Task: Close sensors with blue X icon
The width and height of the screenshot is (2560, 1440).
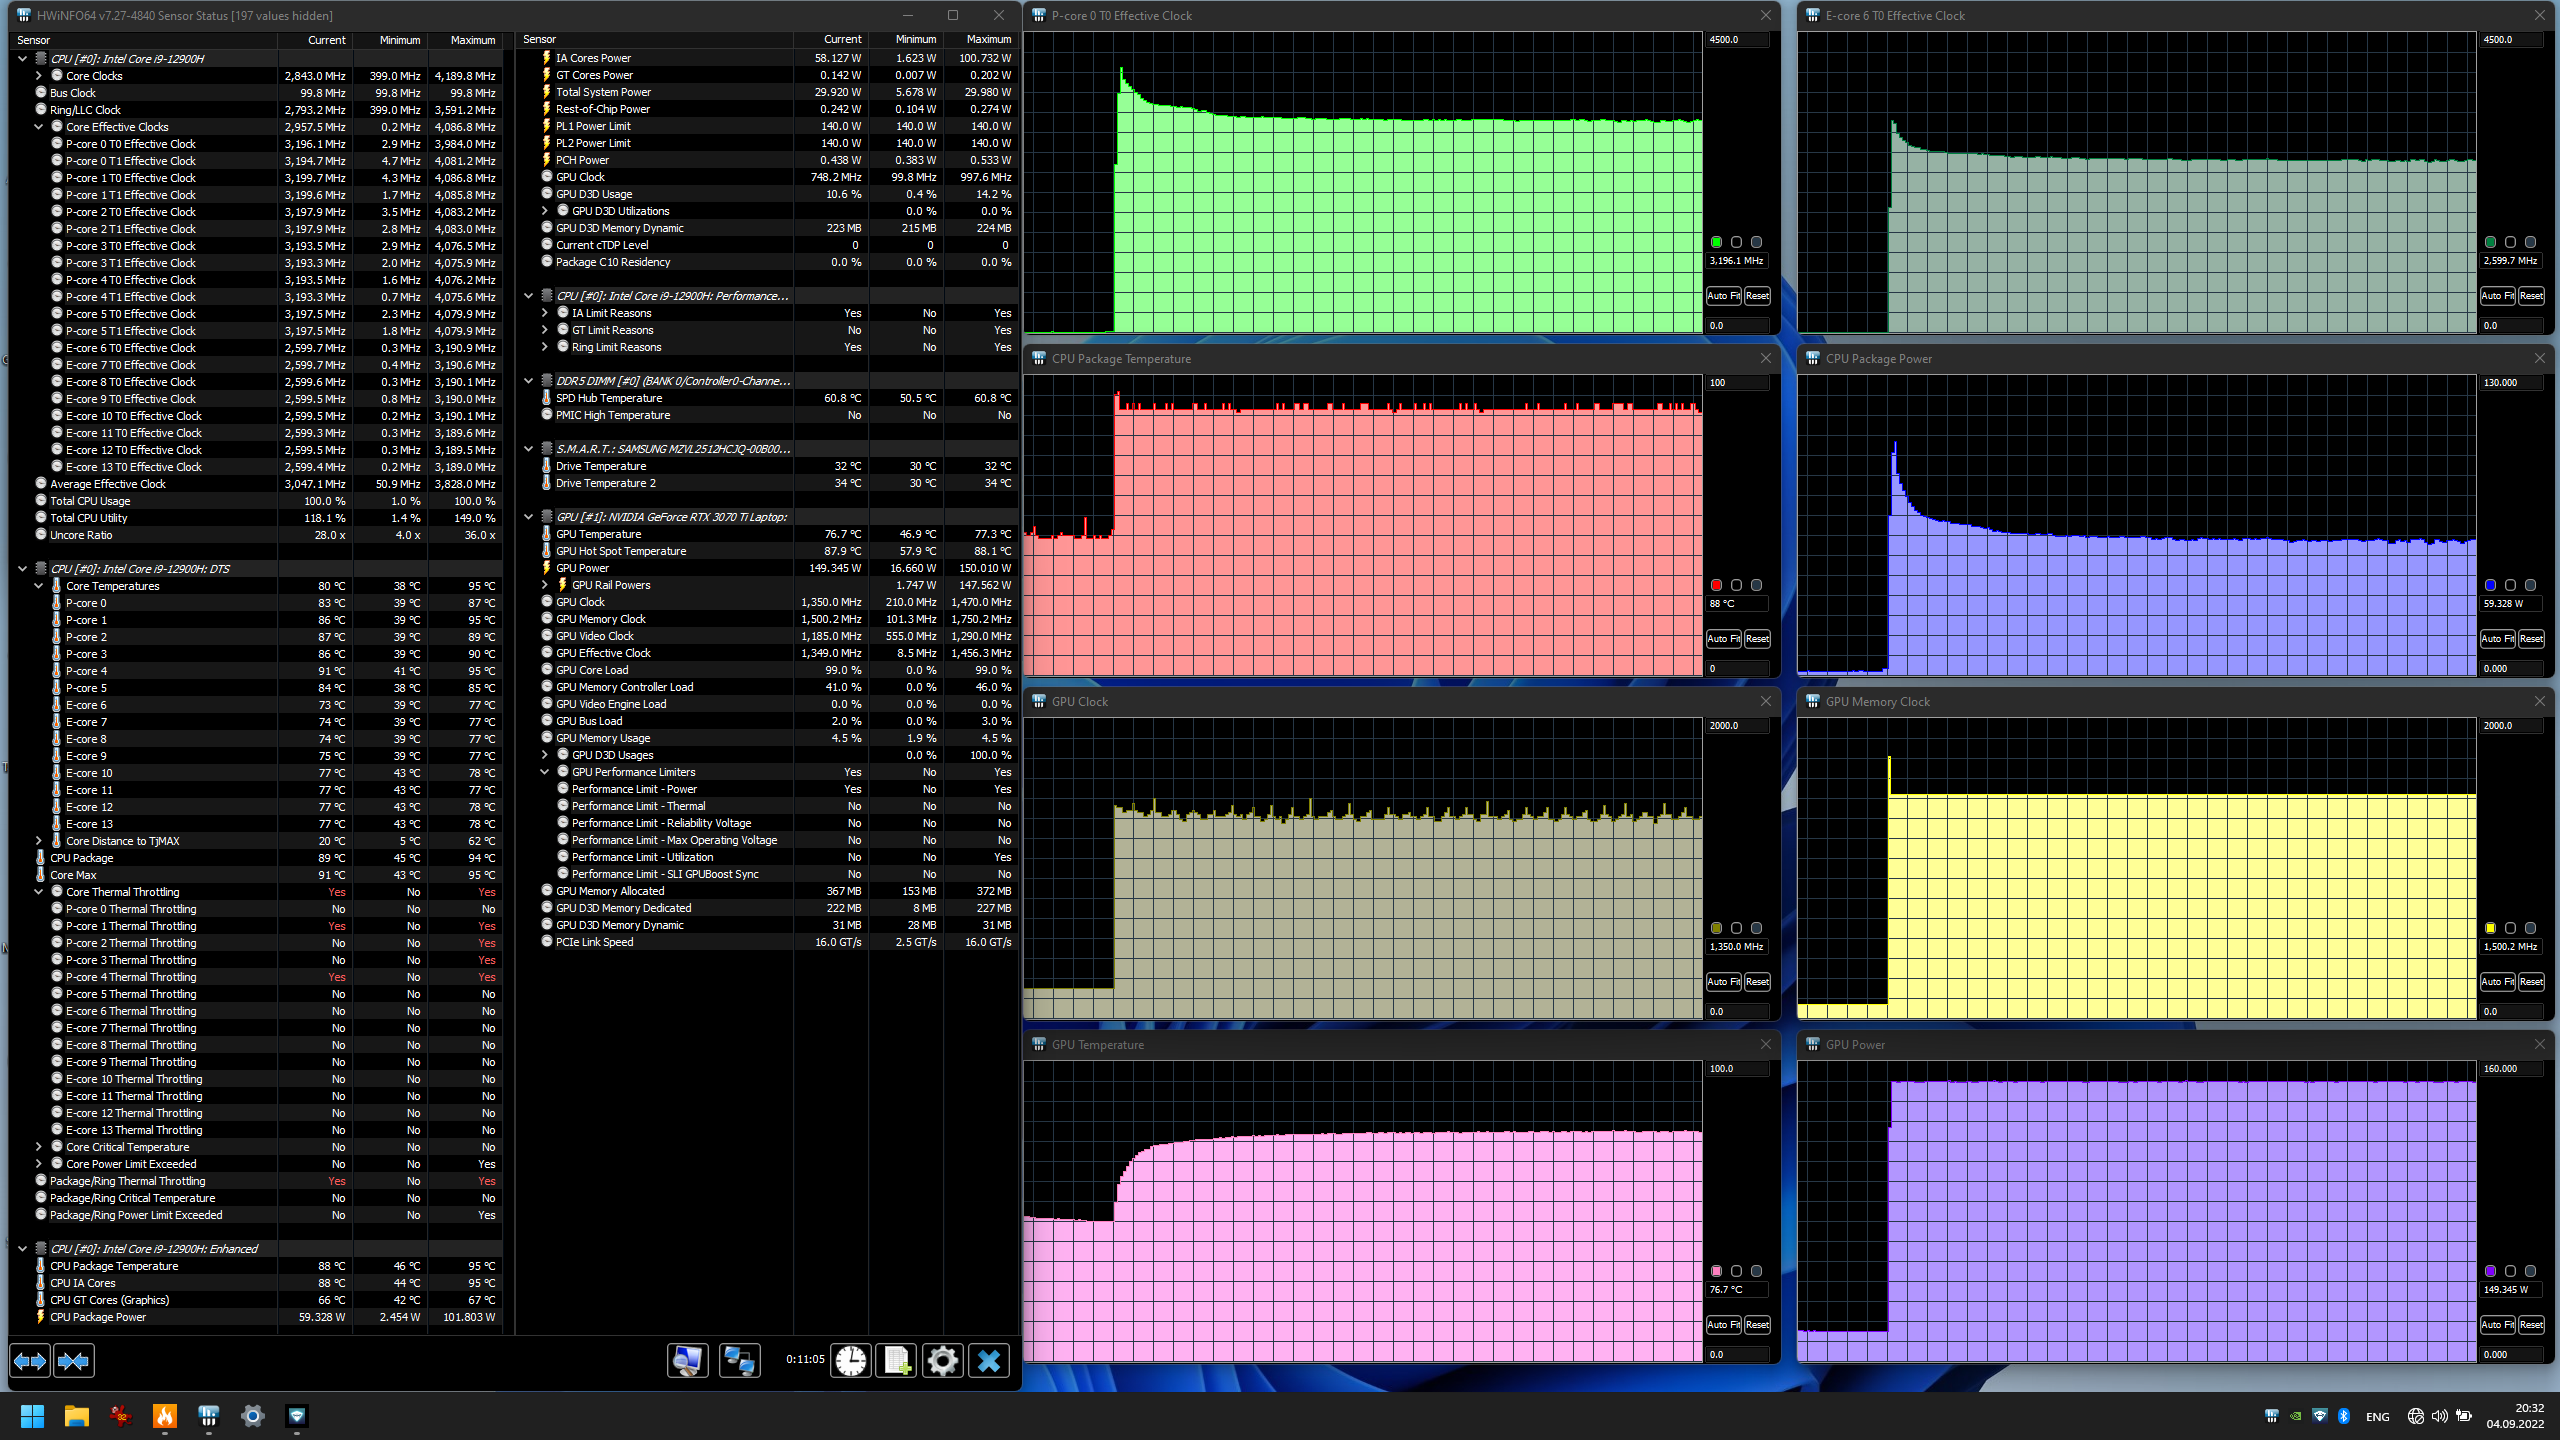Action: [989, 1361]
